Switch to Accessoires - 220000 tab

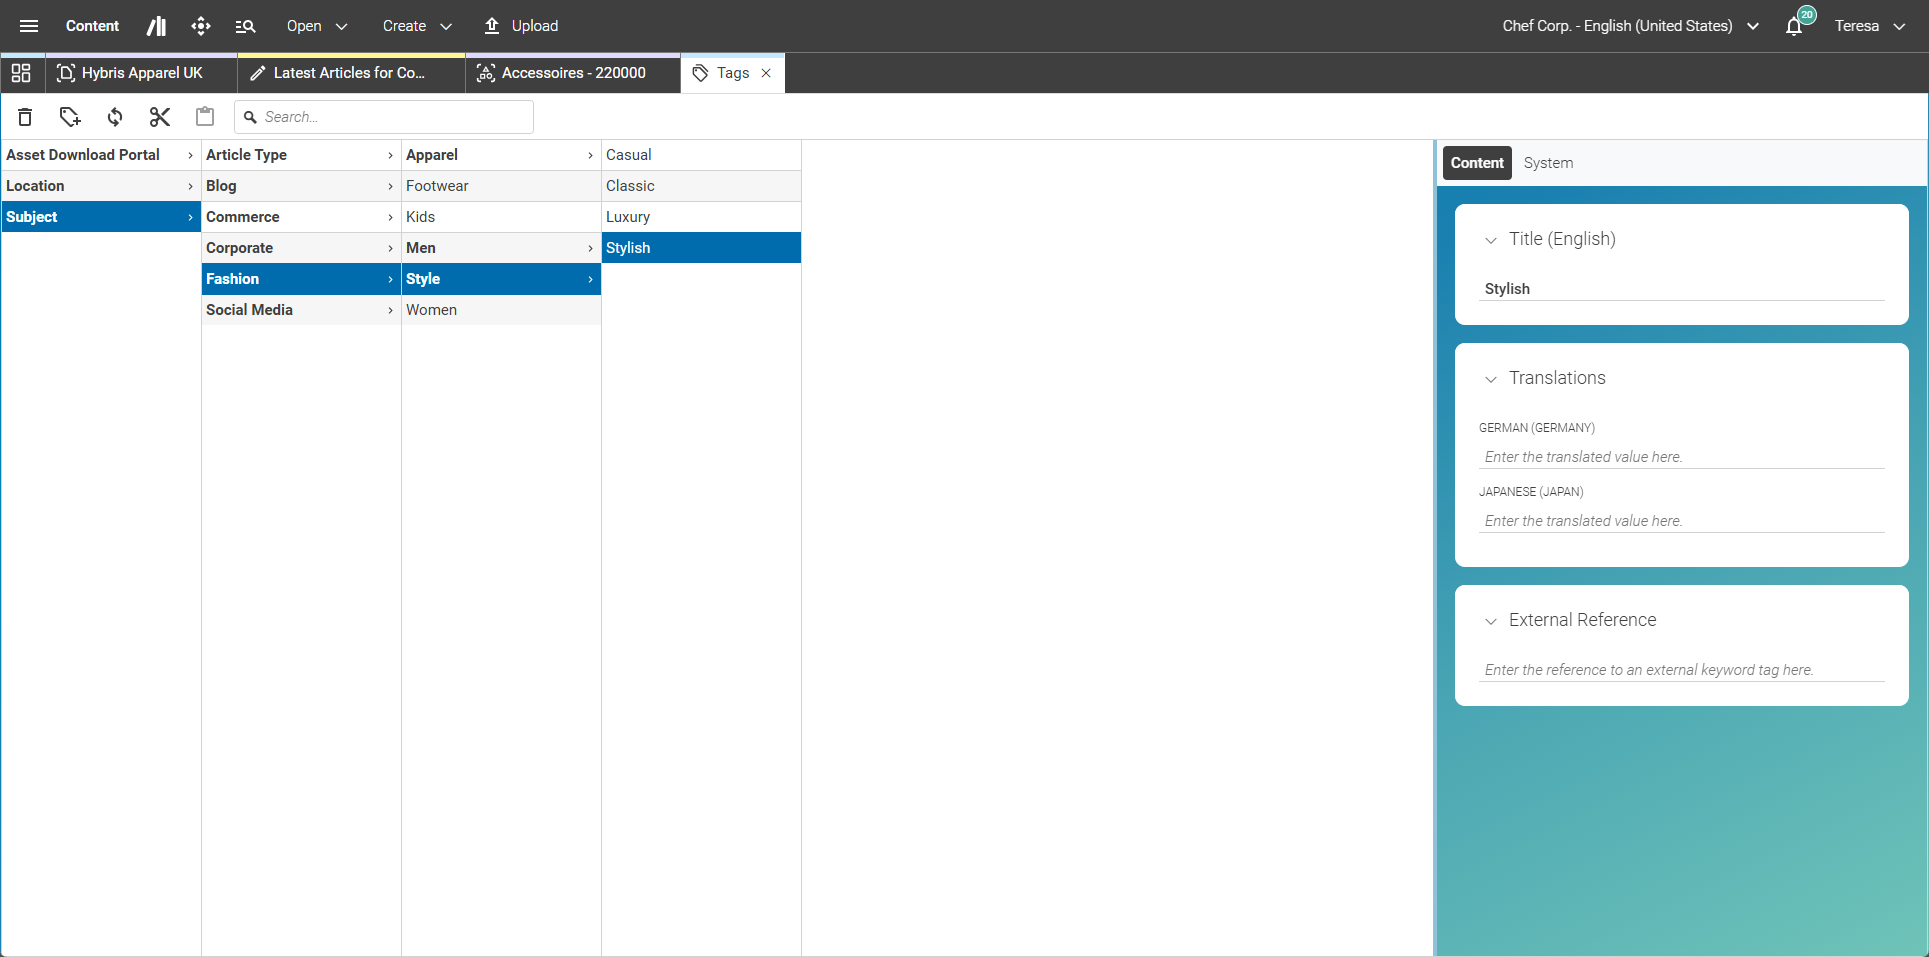tap(573, 73)
